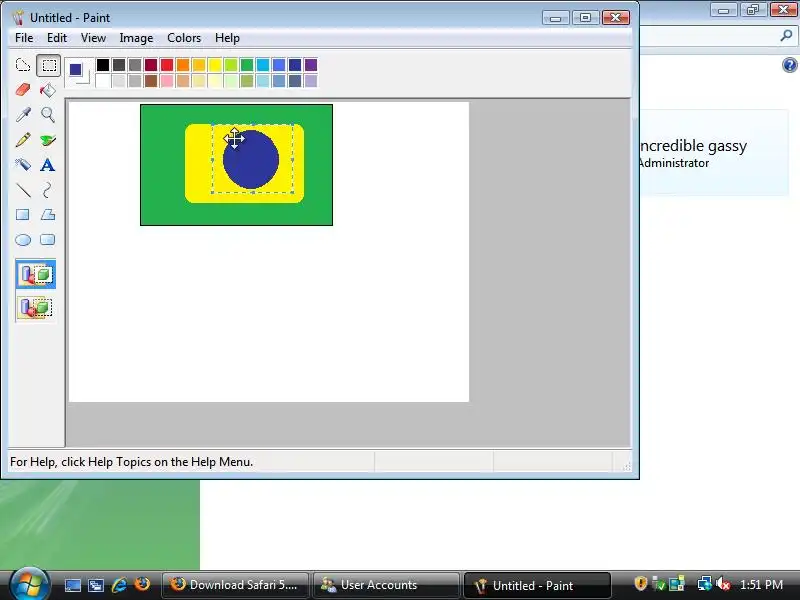Screen dimensions: 800x600
Task: Open the Help menu in Paint
Action: click(x=227, y=38)
